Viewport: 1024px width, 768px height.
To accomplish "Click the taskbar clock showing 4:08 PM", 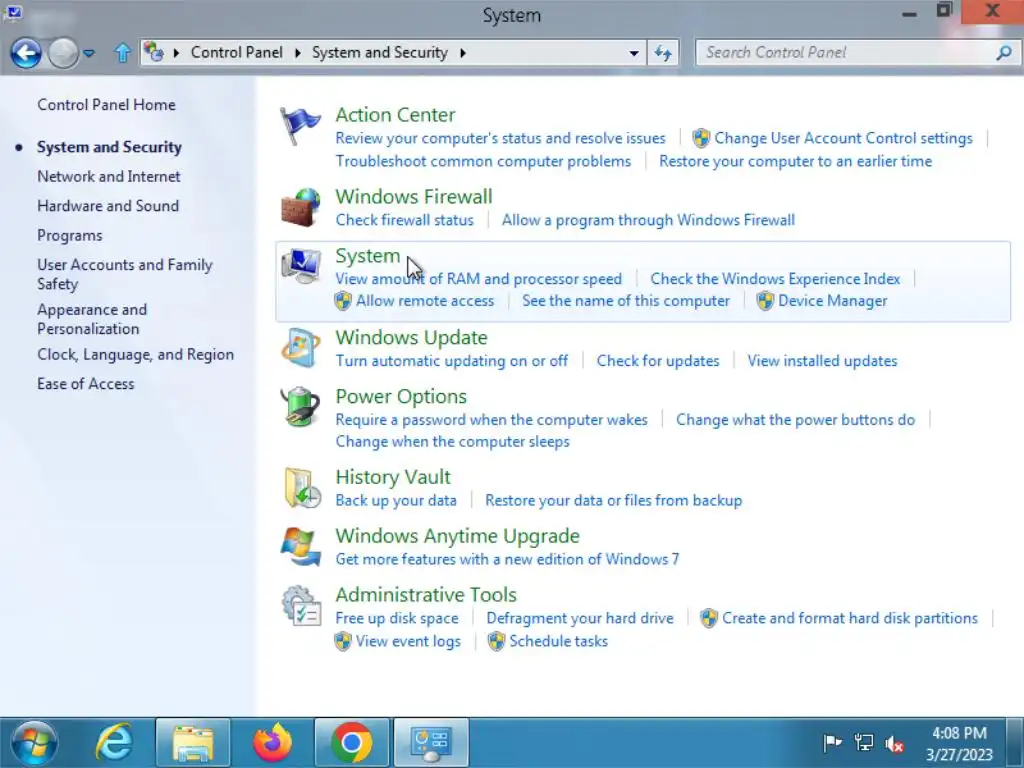I will (x=959, y=743).
